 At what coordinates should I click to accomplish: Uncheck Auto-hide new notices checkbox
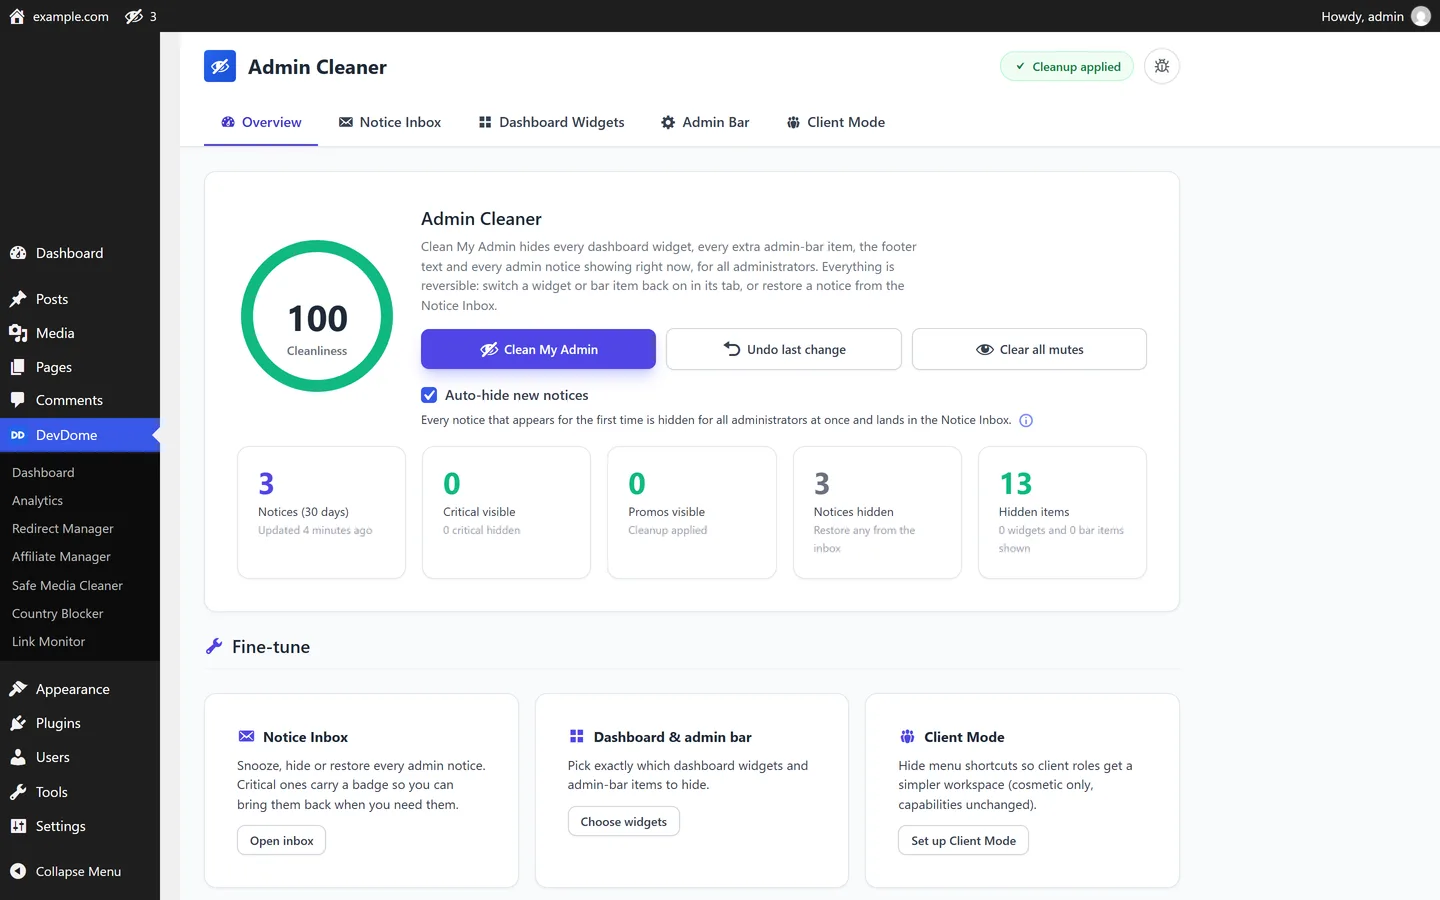429,395
